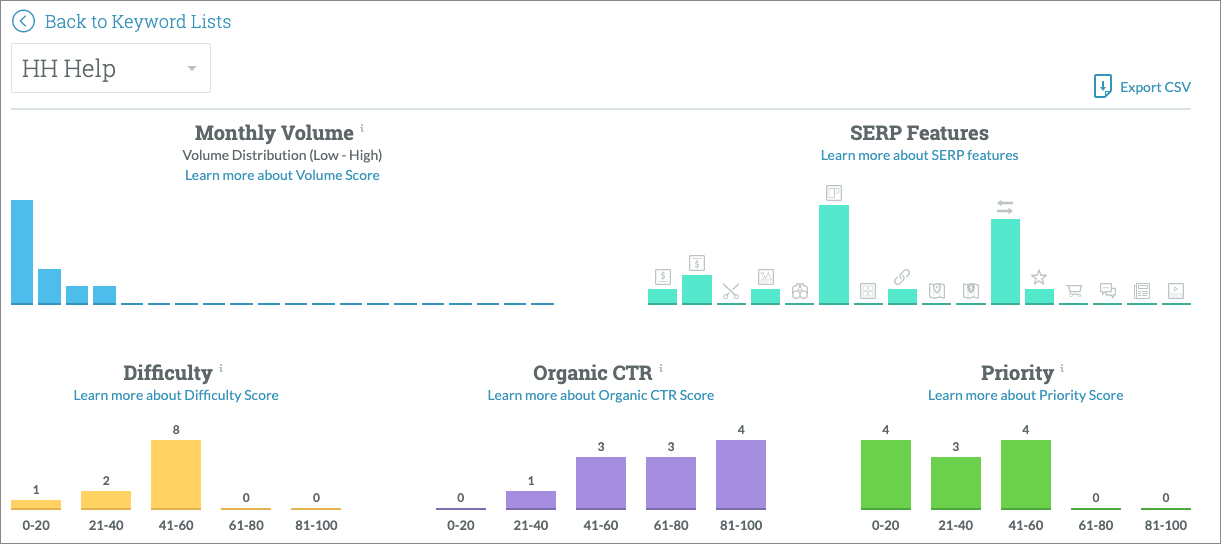Viewport: 1221px width, 544px height.
Task: Click the Organic CTR 81-100 purple bar
Action: point(741,474)
